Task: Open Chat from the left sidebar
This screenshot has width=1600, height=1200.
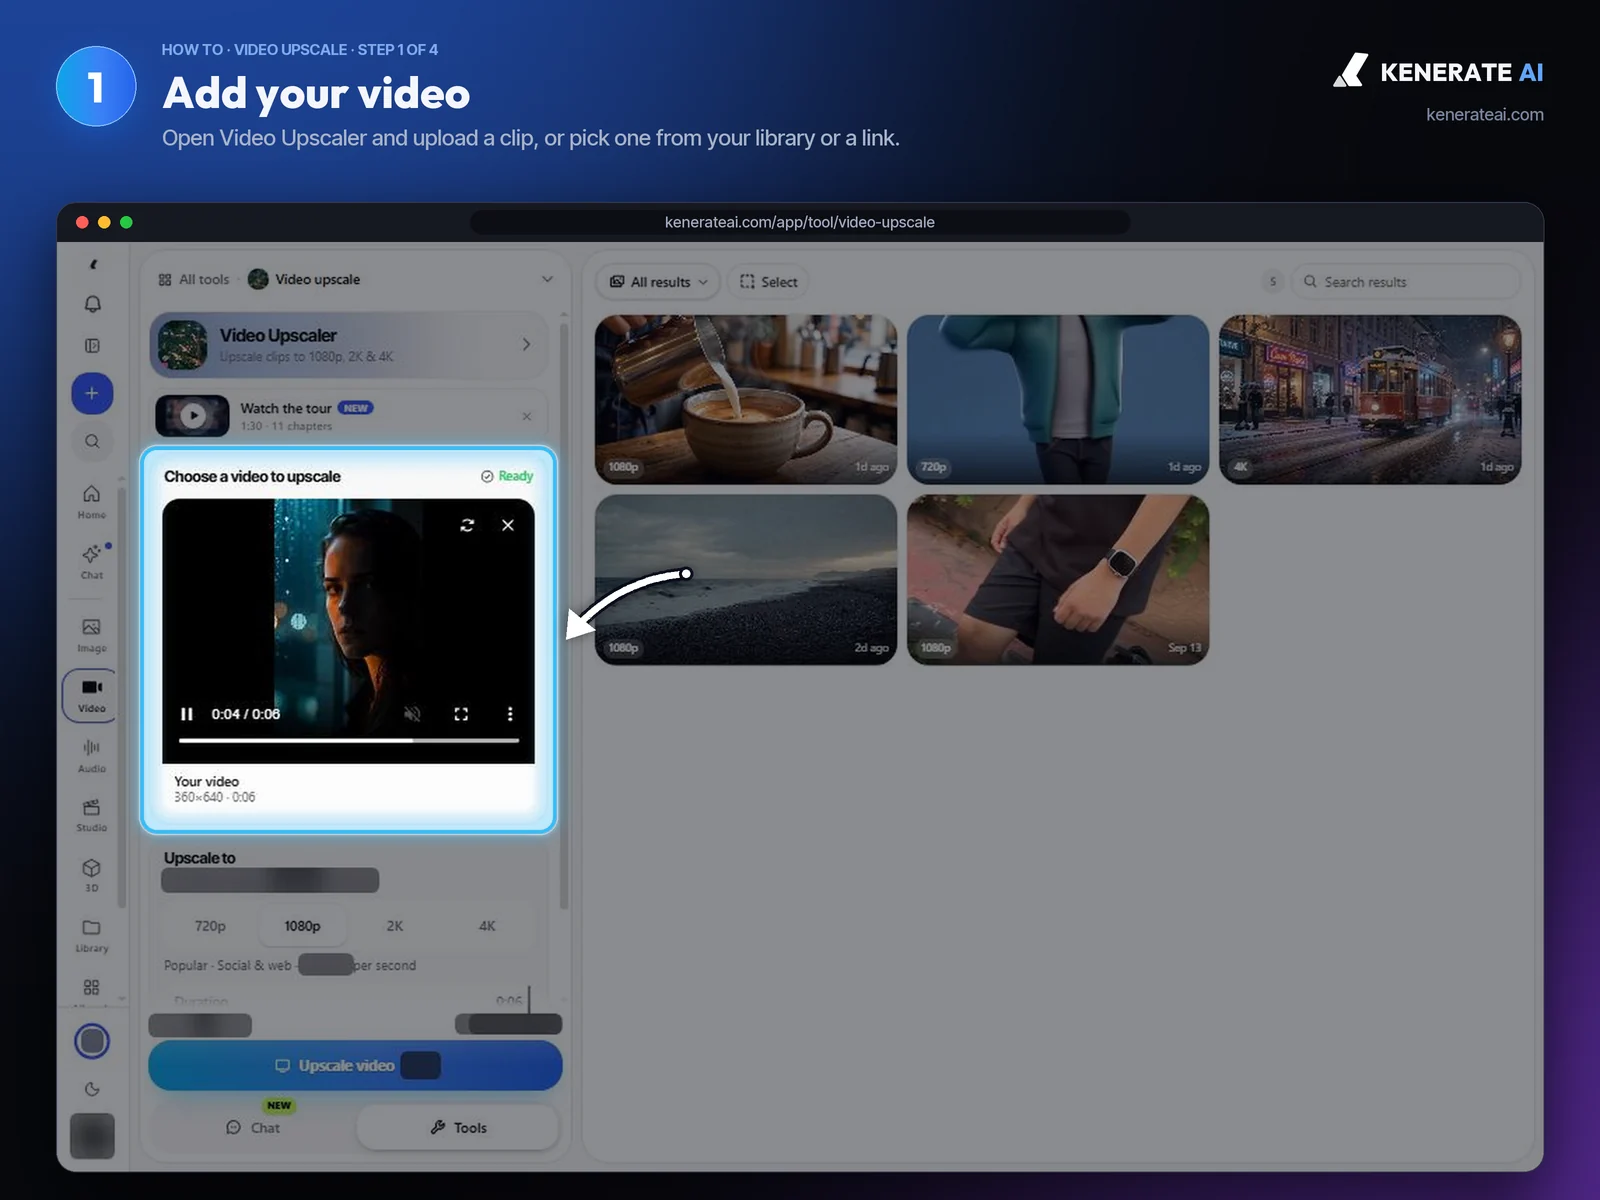Action: point(92,561)
